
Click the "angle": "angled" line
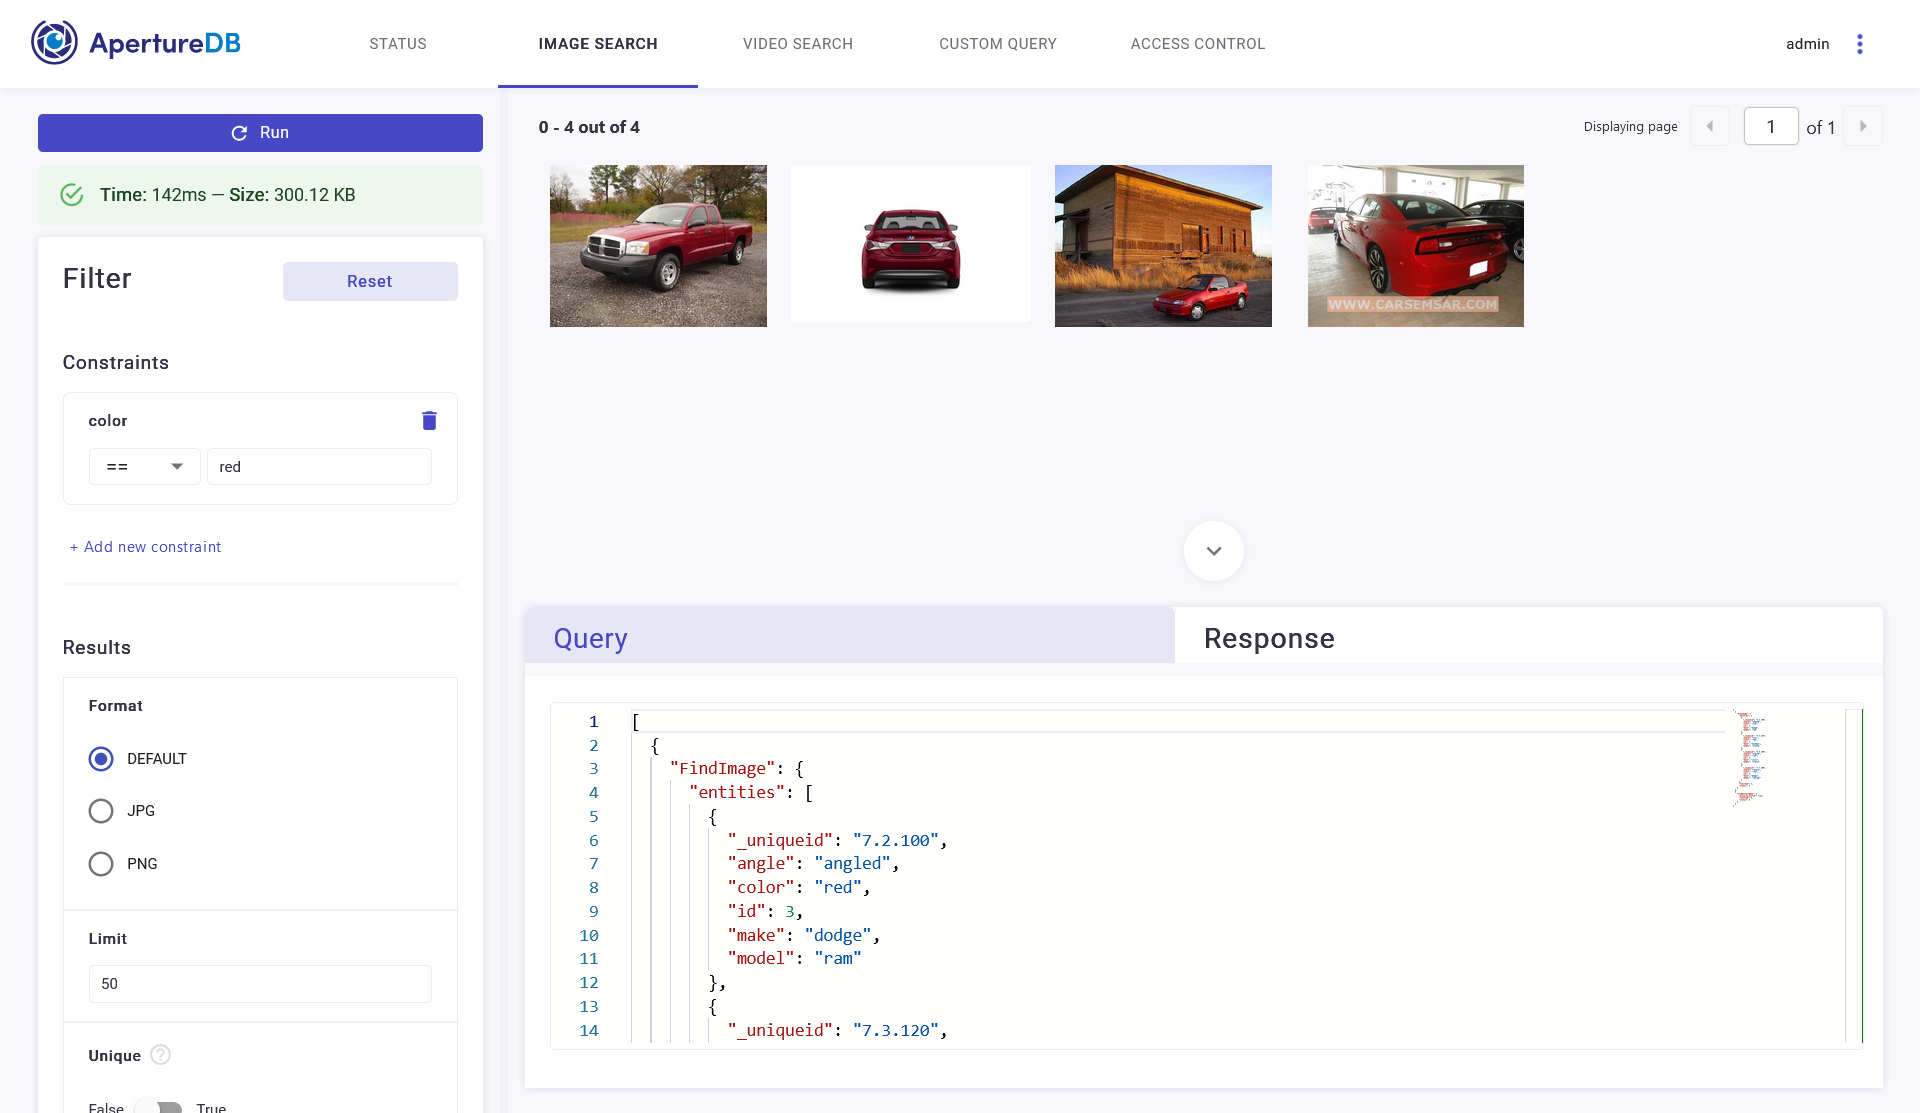pyautogui.click(x=814, y=863)
